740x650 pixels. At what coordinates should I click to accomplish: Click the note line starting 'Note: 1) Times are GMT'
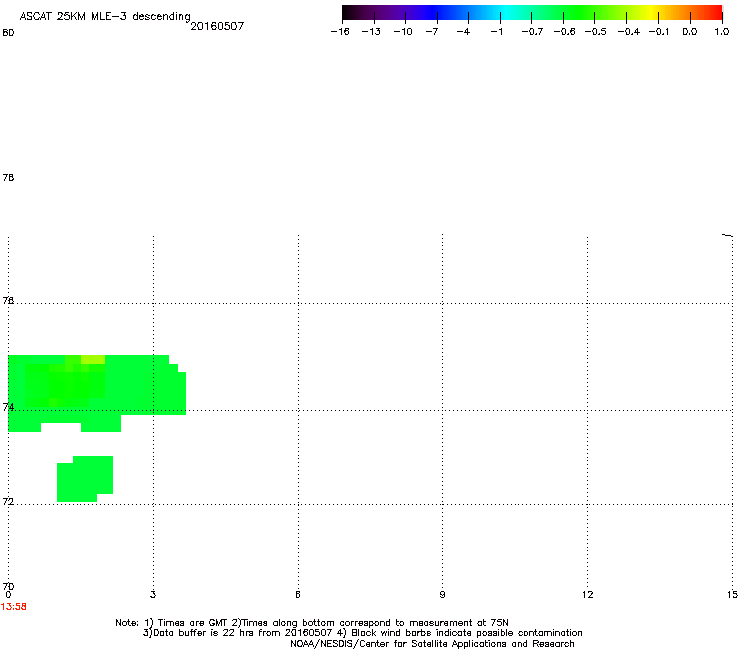click(311, 623)
